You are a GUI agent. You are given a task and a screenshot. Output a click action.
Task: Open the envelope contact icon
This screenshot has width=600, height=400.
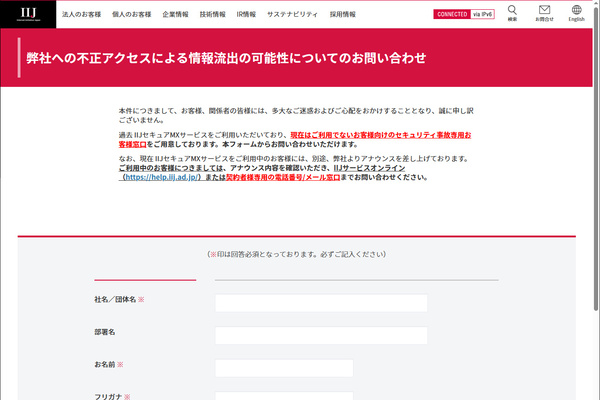pyautogui.click(x=544, y=13)
